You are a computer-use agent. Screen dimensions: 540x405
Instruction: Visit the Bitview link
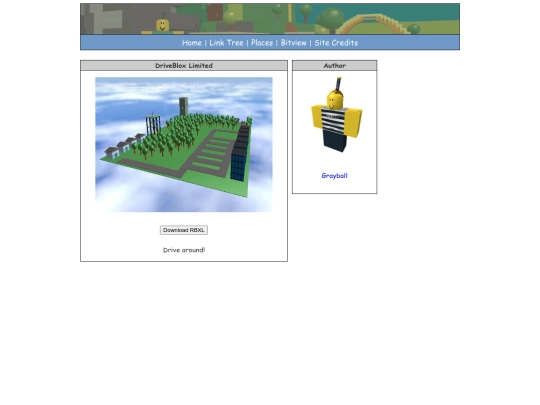tap(293, 43)
